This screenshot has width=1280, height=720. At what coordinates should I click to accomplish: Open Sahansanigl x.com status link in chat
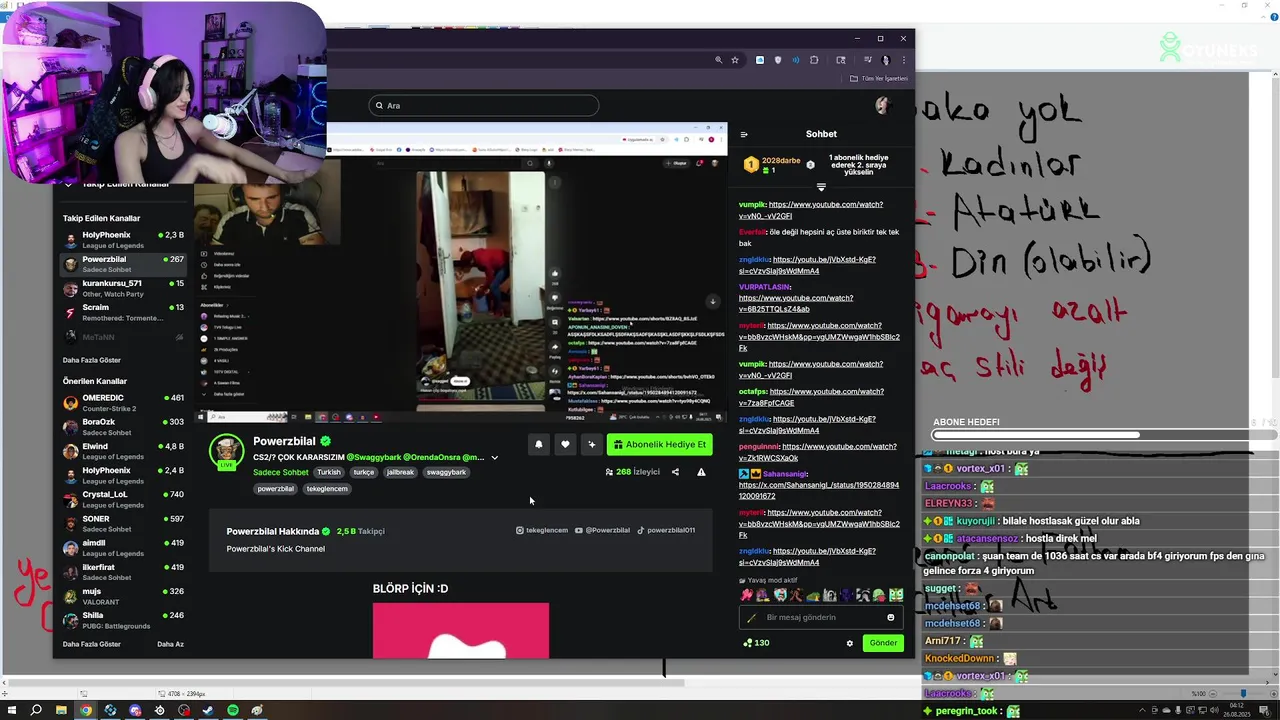[x=819, y=490]
